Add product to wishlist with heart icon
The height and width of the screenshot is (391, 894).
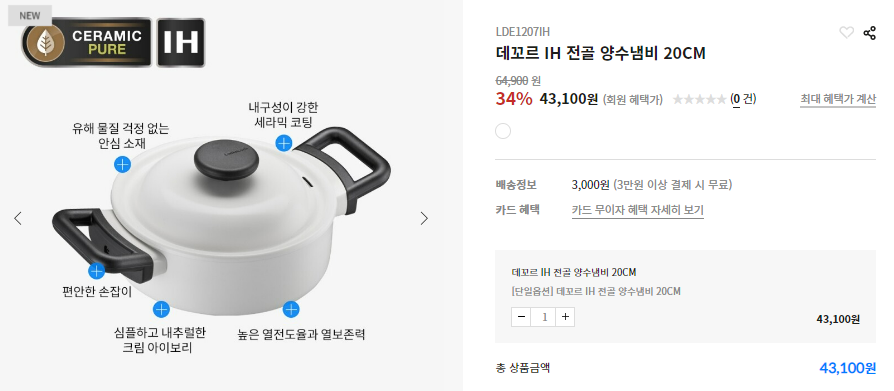(847, 33)
